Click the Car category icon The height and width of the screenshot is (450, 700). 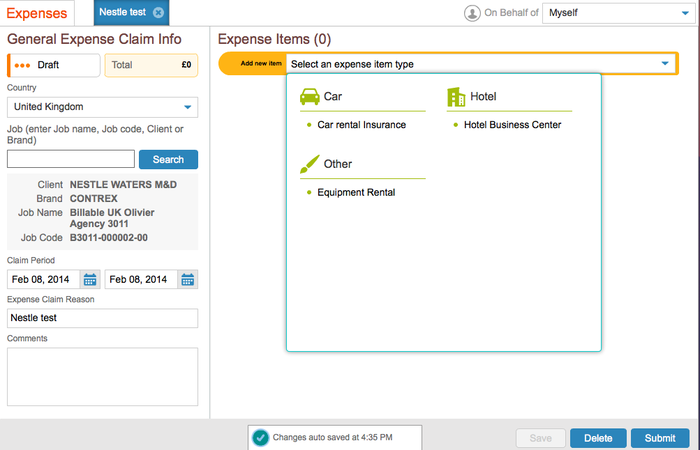coord(310,96)
